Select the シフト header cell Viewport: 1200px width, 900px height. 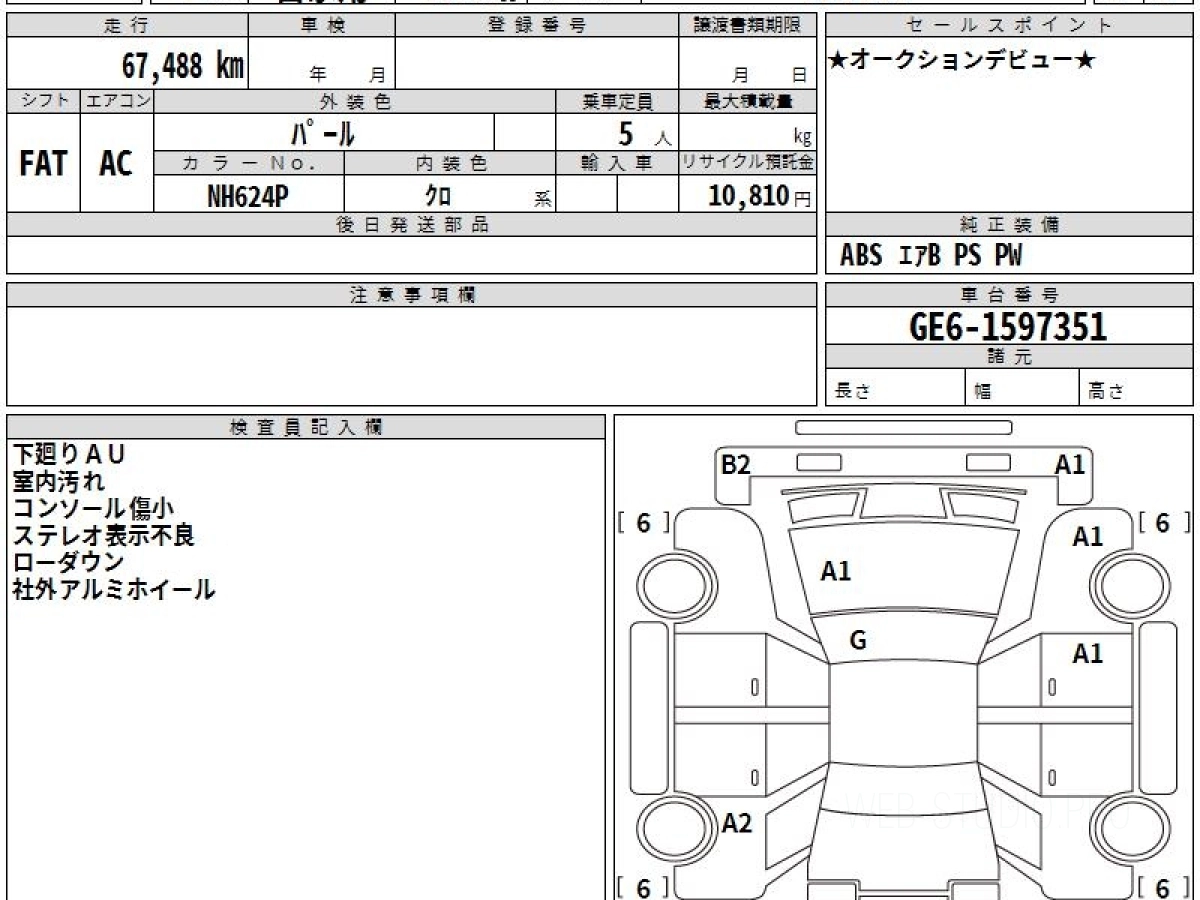pos(43,101)
